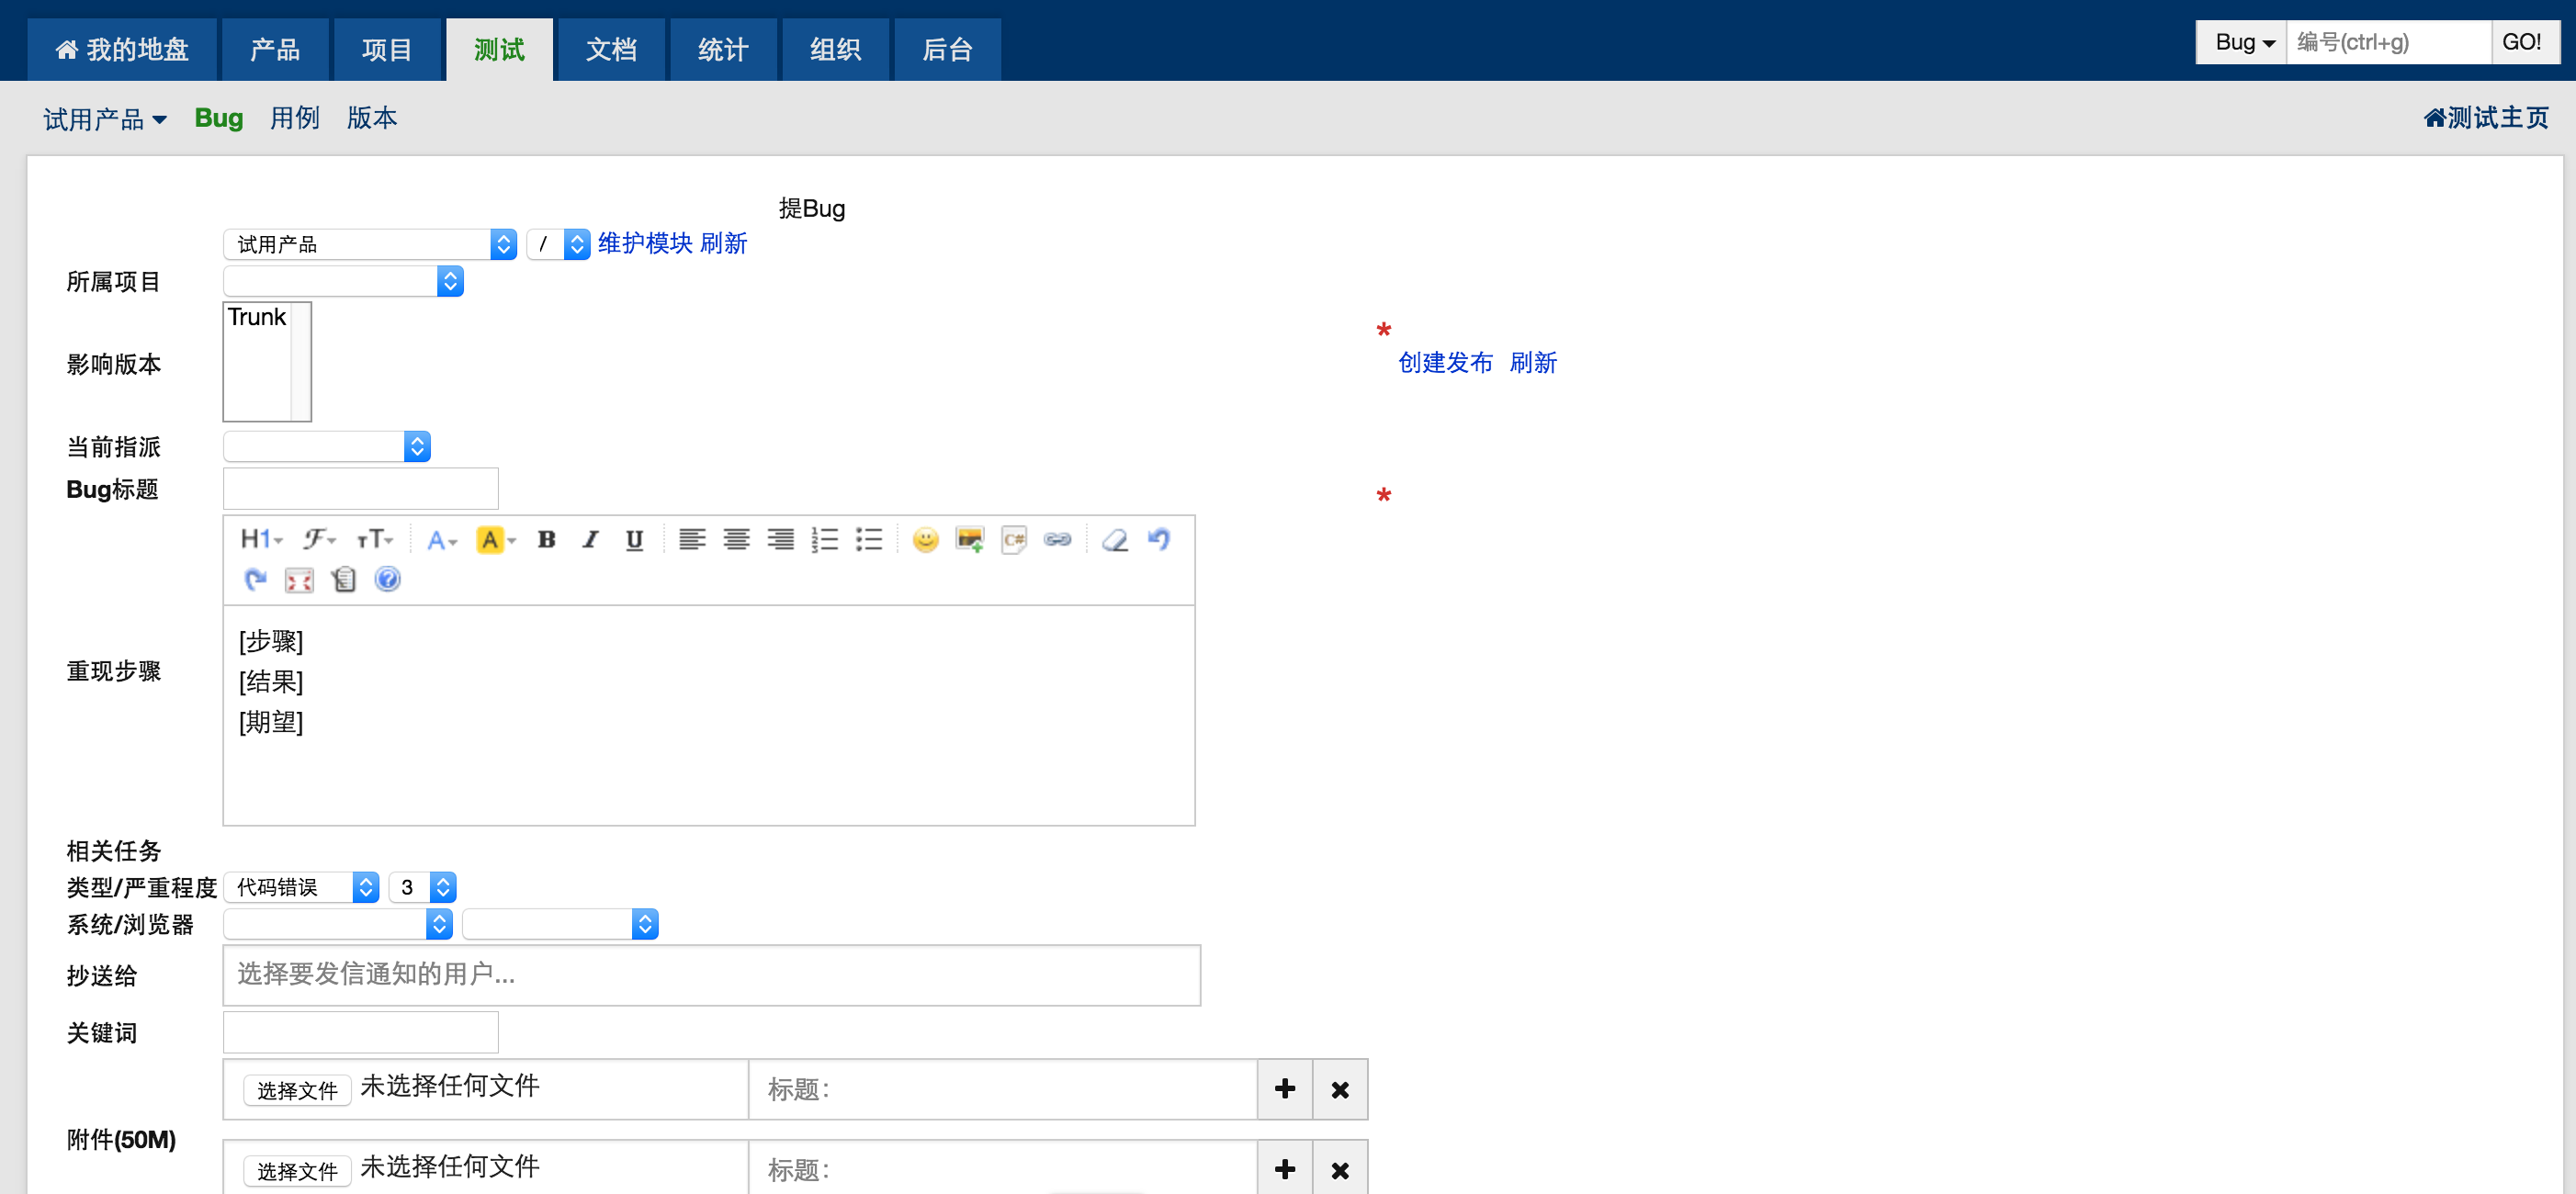The image size is (2576, 1194).
Task: Click the insert image icon
Action: pyautogui.click(x=969, y=540)
